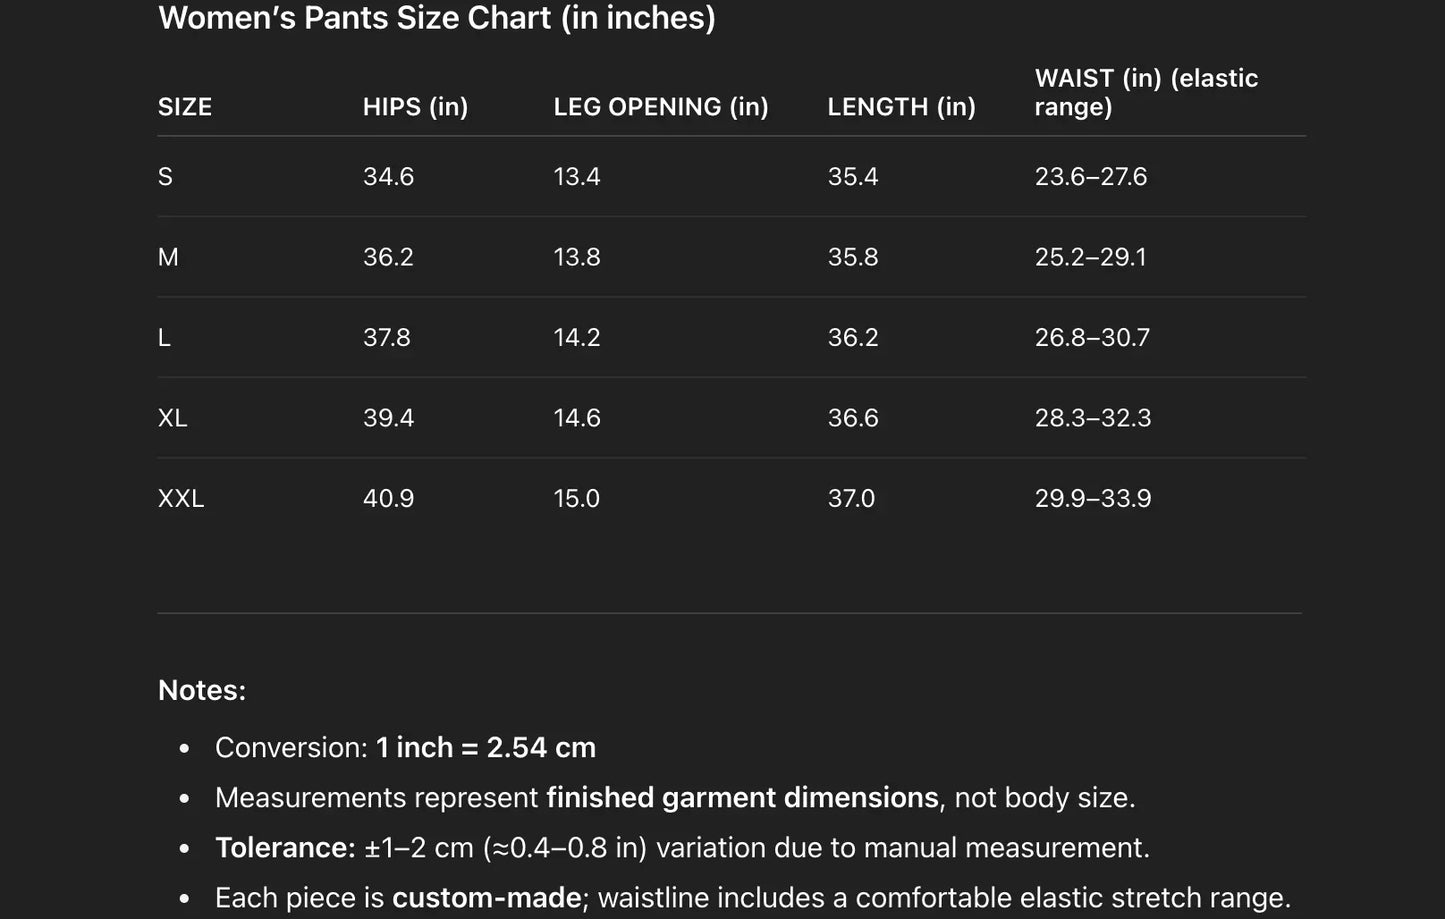
Task: Select the M size row label
Action: click(168, 257)
